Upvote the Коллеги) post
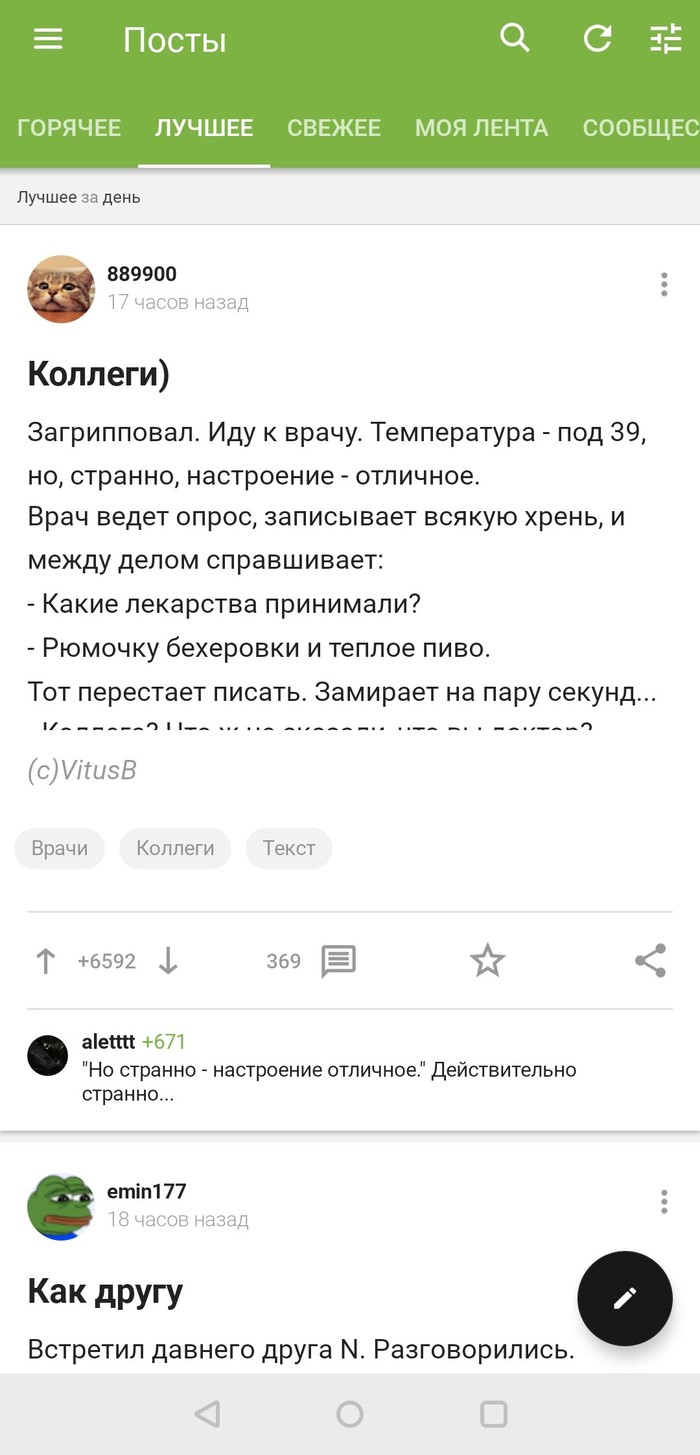 (x=45, y=961)
